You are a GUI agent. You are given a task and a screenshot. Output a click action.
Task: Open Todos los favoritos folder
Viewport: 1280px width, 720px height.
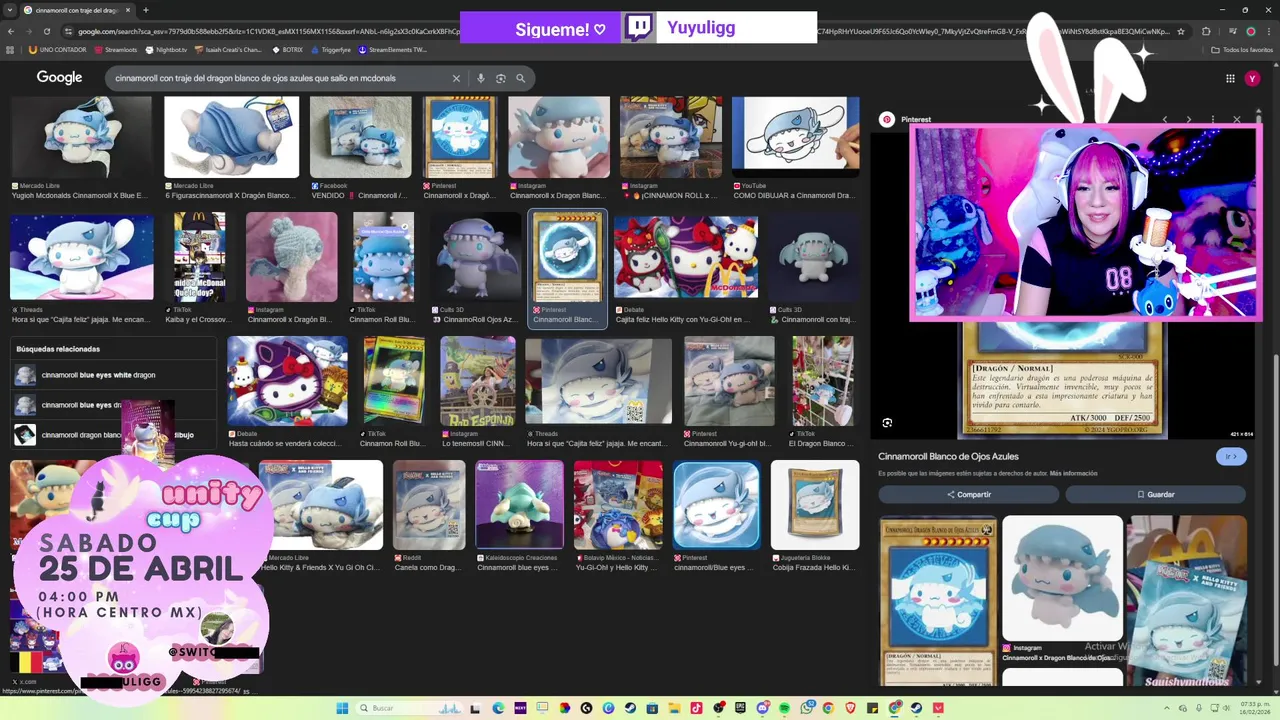tap(1242, 50)
